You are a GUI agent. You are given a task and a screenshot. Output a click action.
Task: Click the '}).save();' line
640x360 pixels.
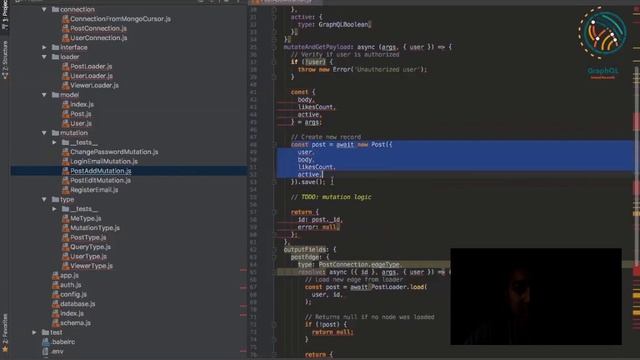pos(308,182)
